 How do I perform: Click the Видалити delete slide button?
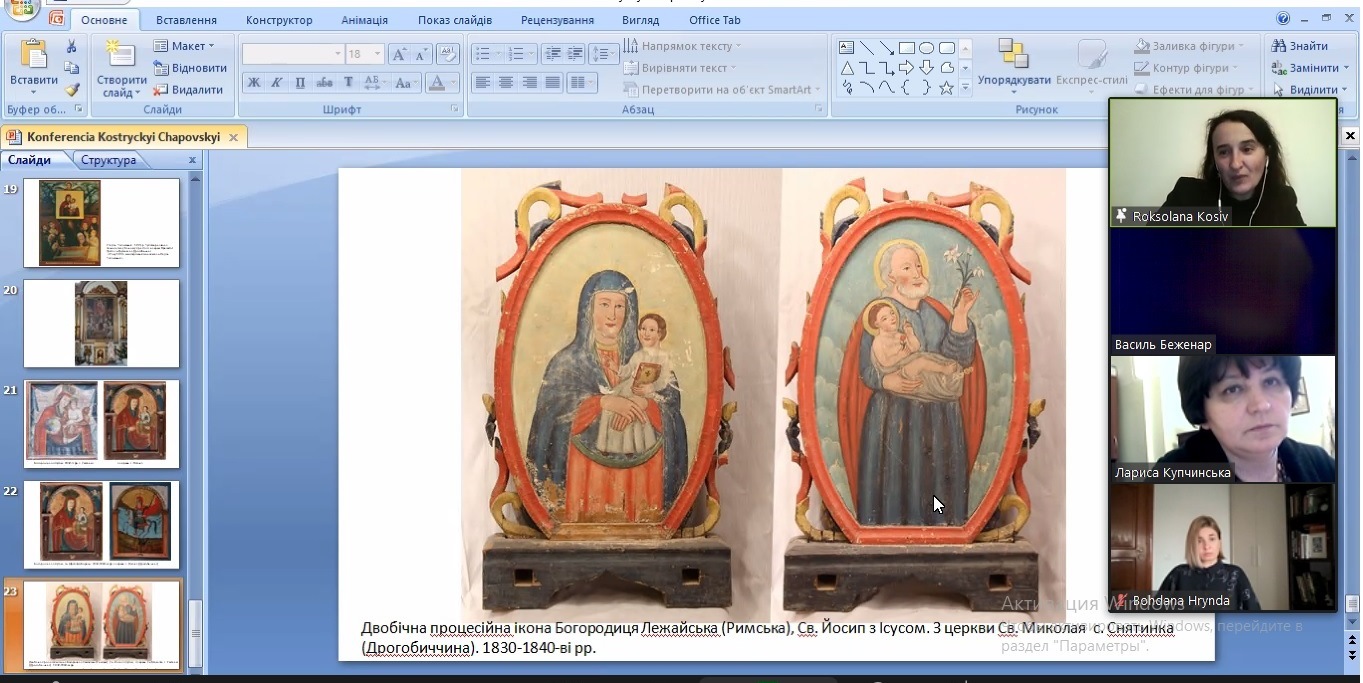(189, 89)
